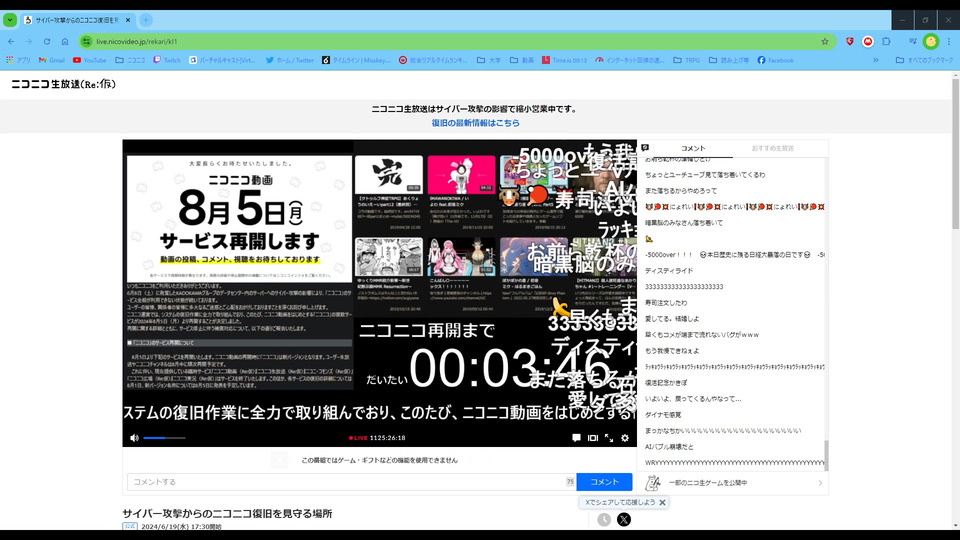The height and width of the screenshot is (540, 960).
Task: Select the comment AIバブル崩壊だと
Action: pos(669,446)
